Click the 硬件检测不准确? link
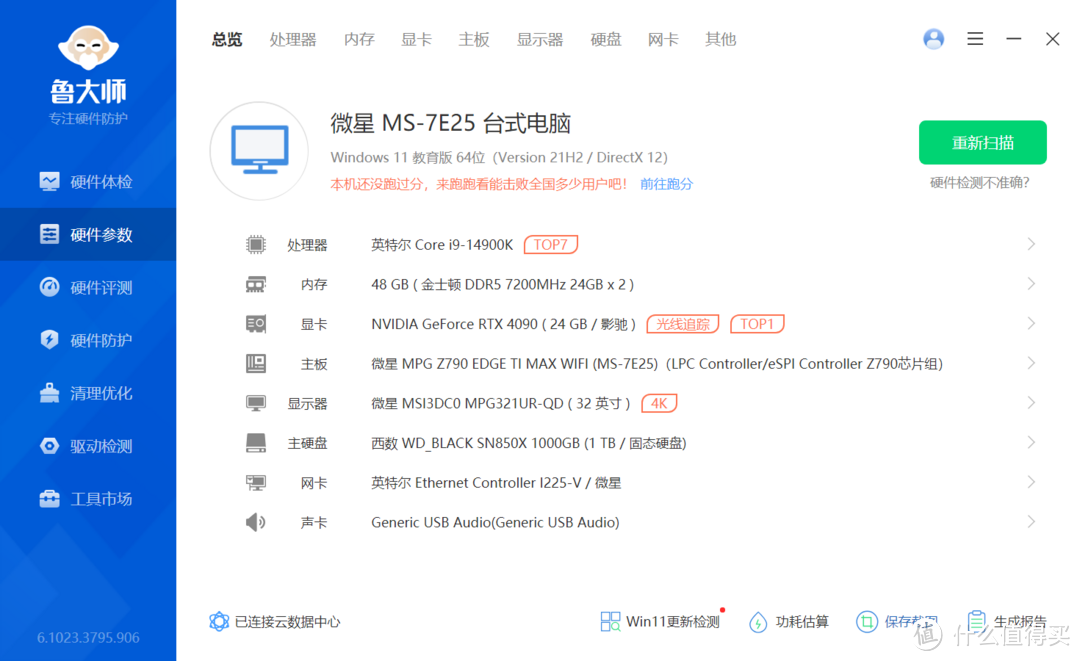Screen dimensions: 1080x661 (x=979, y=182)
